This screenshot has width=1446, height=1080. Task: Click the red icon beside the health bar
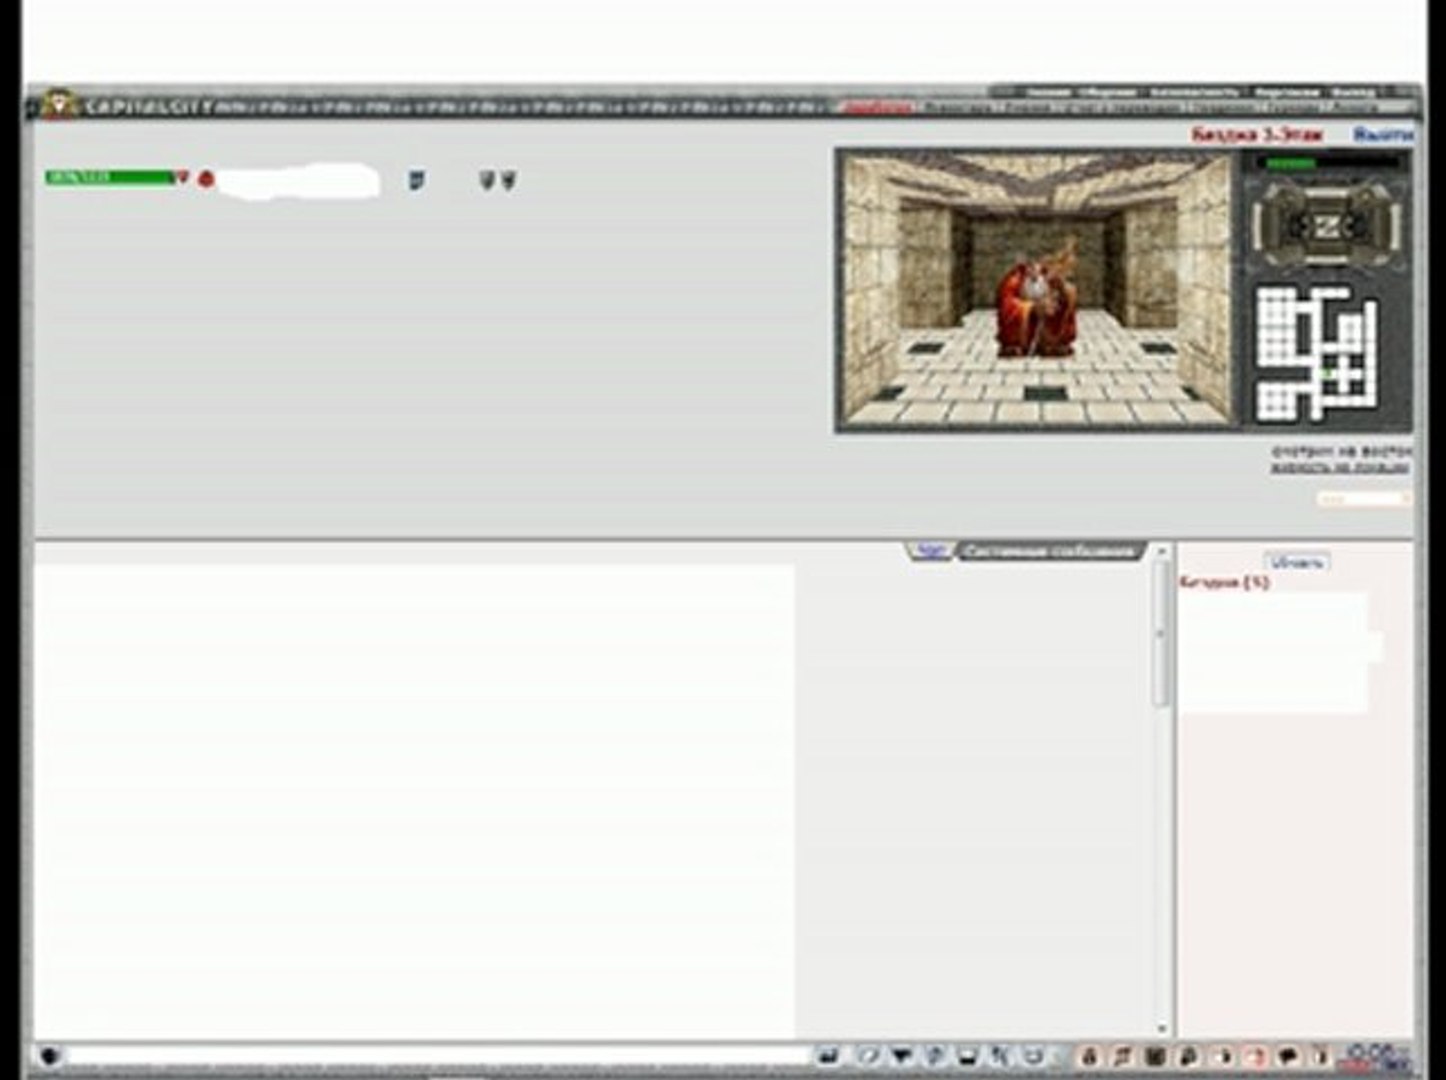pos(206,179)
